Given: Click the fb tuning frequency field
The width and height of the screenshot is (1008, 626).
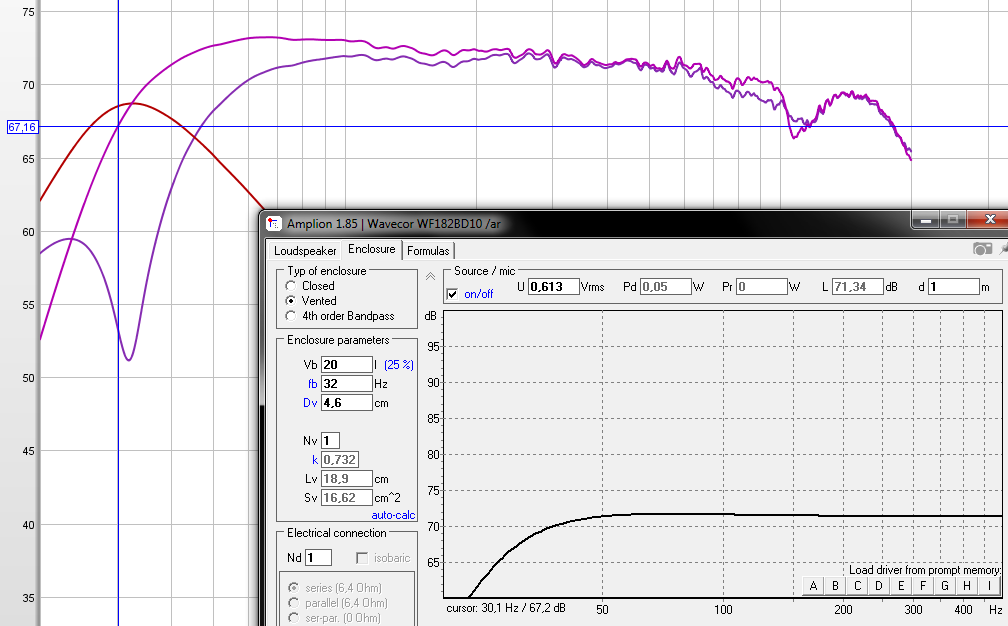Looking at the screenshot, I should [x=346, y=384].
